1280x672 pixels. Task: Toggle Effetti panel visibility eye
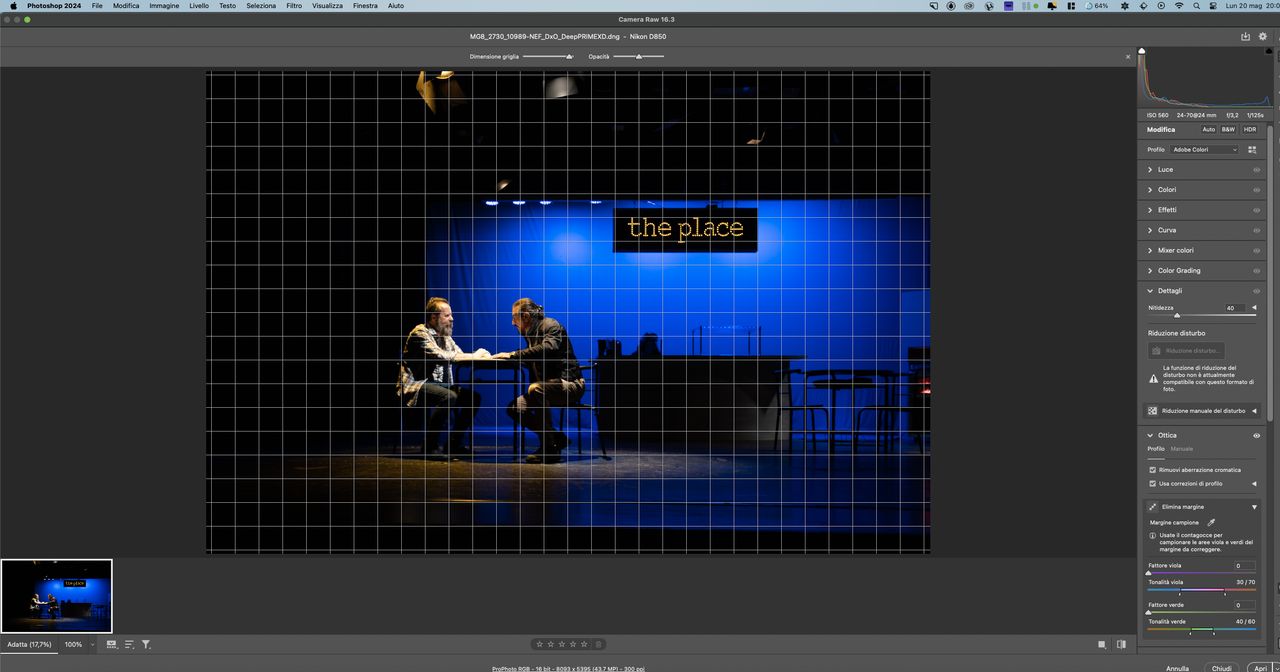pos(1257,210)
